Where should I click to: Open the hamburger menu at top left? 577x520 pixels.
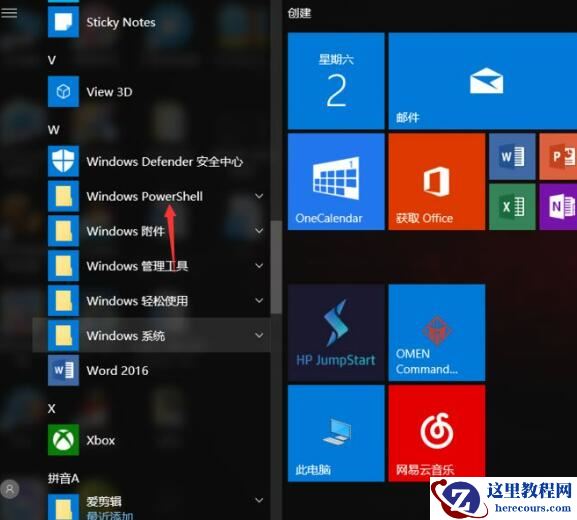9,13
